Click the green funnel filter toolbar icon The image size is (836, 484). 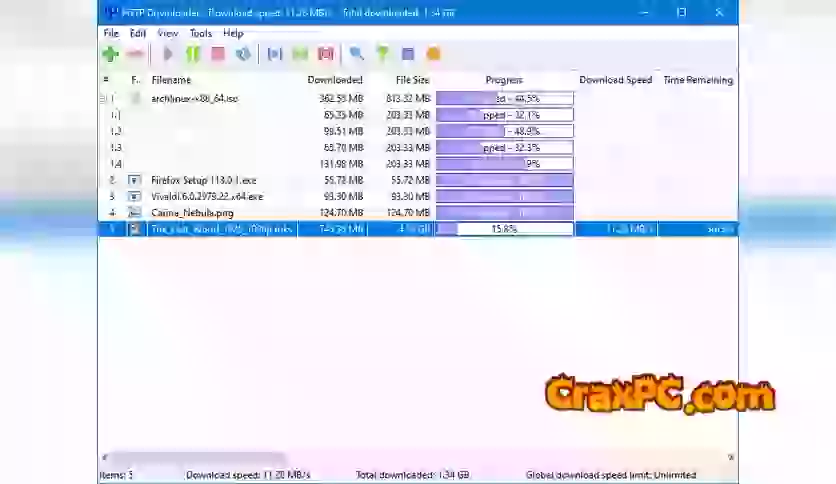[x=382, y=54]
